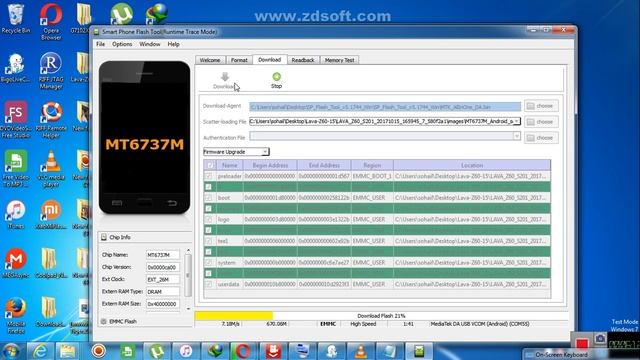Open Internet Explorer from the taskbar
640x360 pixels.
point(40,351)
